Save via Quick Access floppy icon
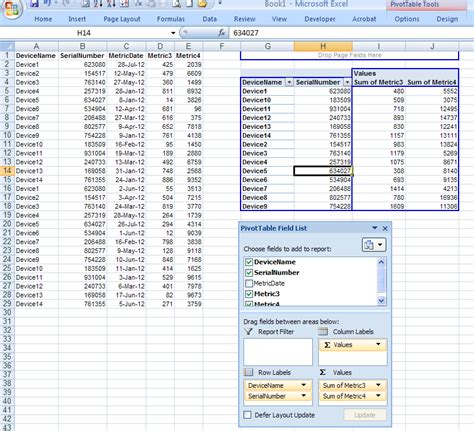Screen dimensions: 474x431 (x=34, y=4)
